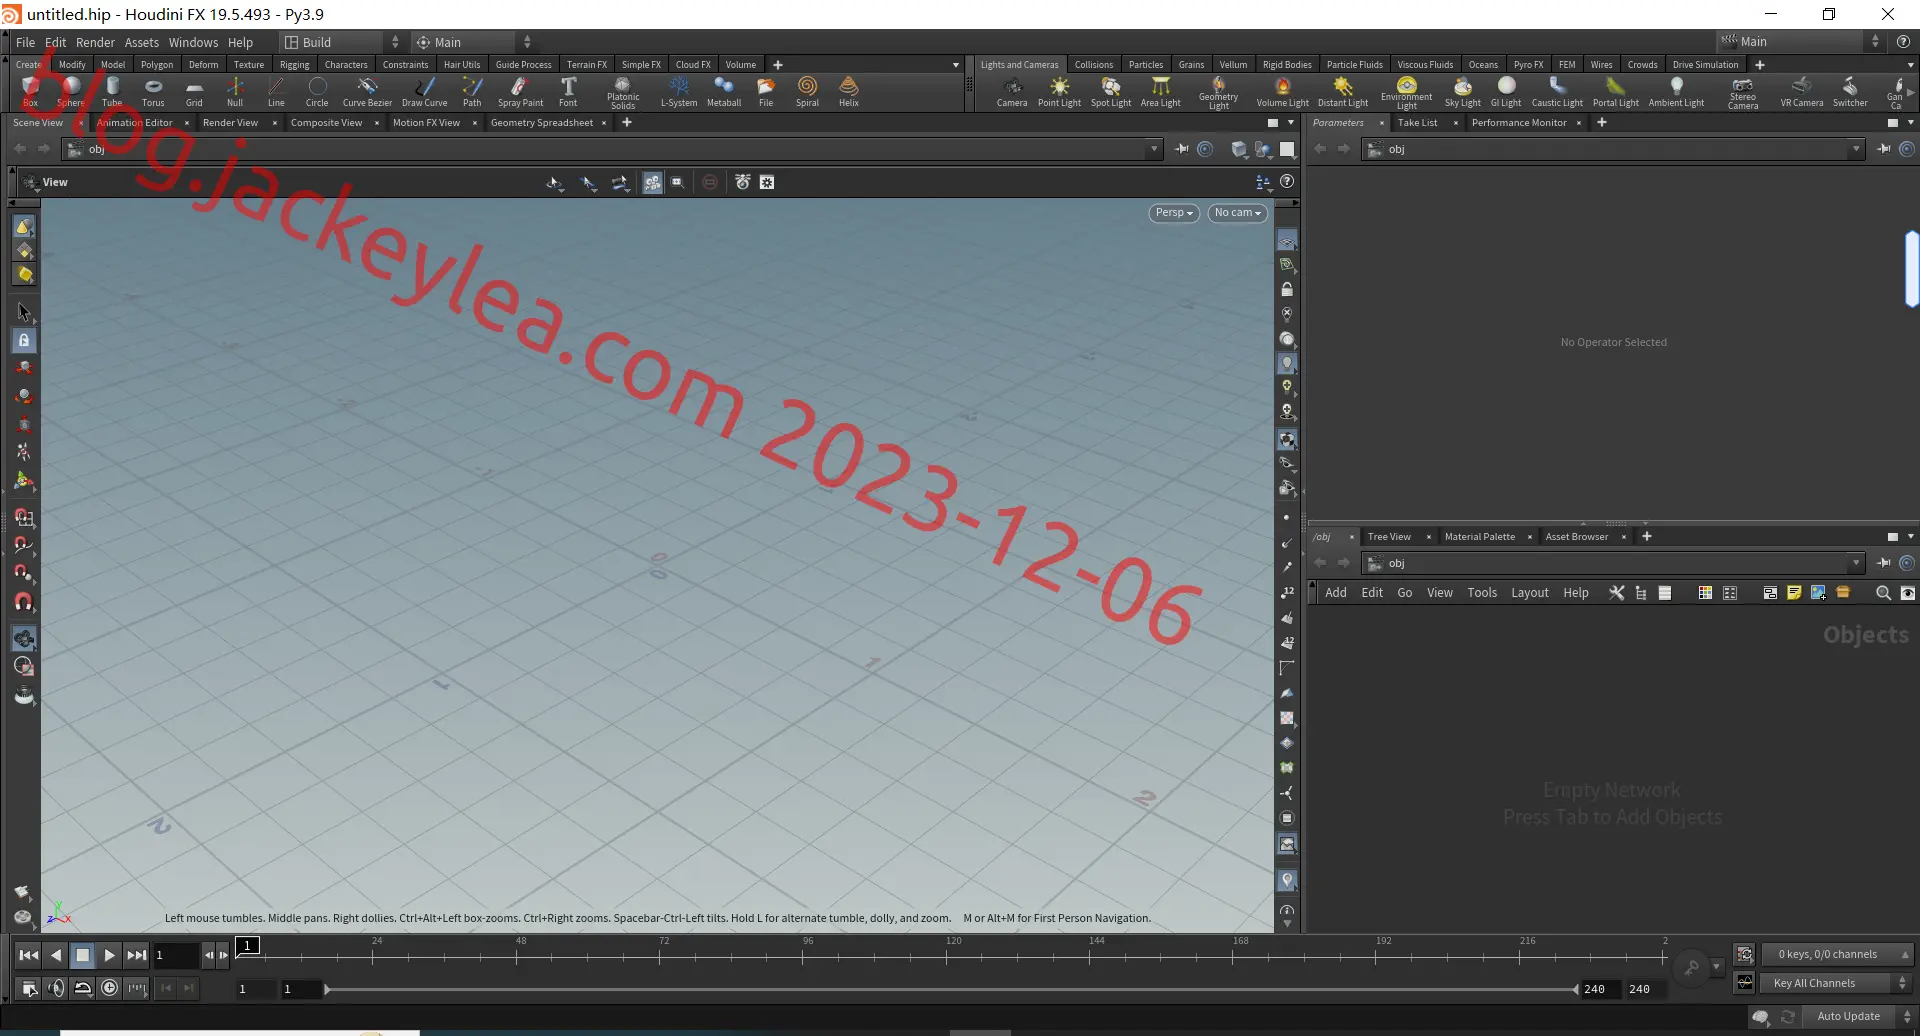This screenshot has width=1920, height=1036.
Task: Switch to the Geometry Spreadsheet tab
Action: (x=542, y=123)
